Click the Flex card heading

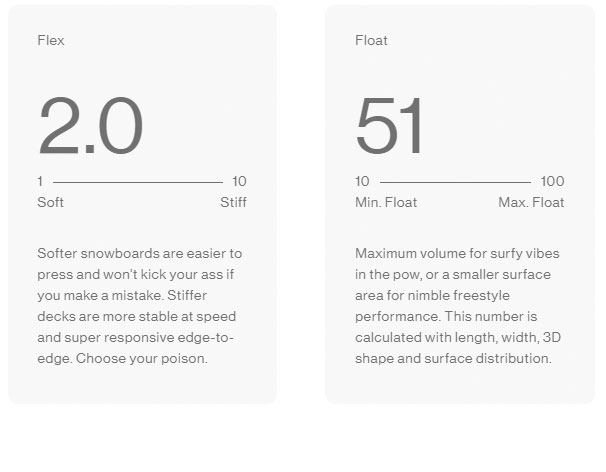coord(50,41)
